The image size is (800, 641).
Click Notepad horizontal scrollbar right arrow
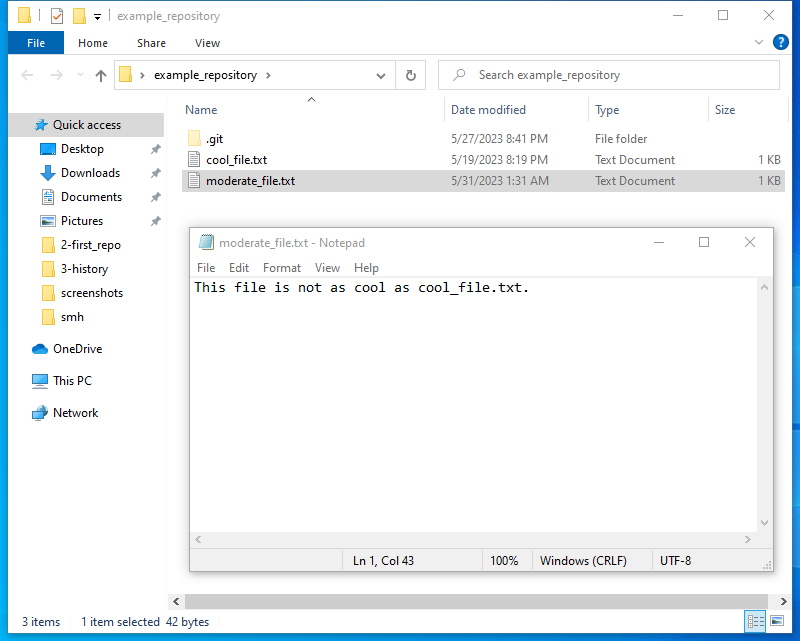(748, 539)
